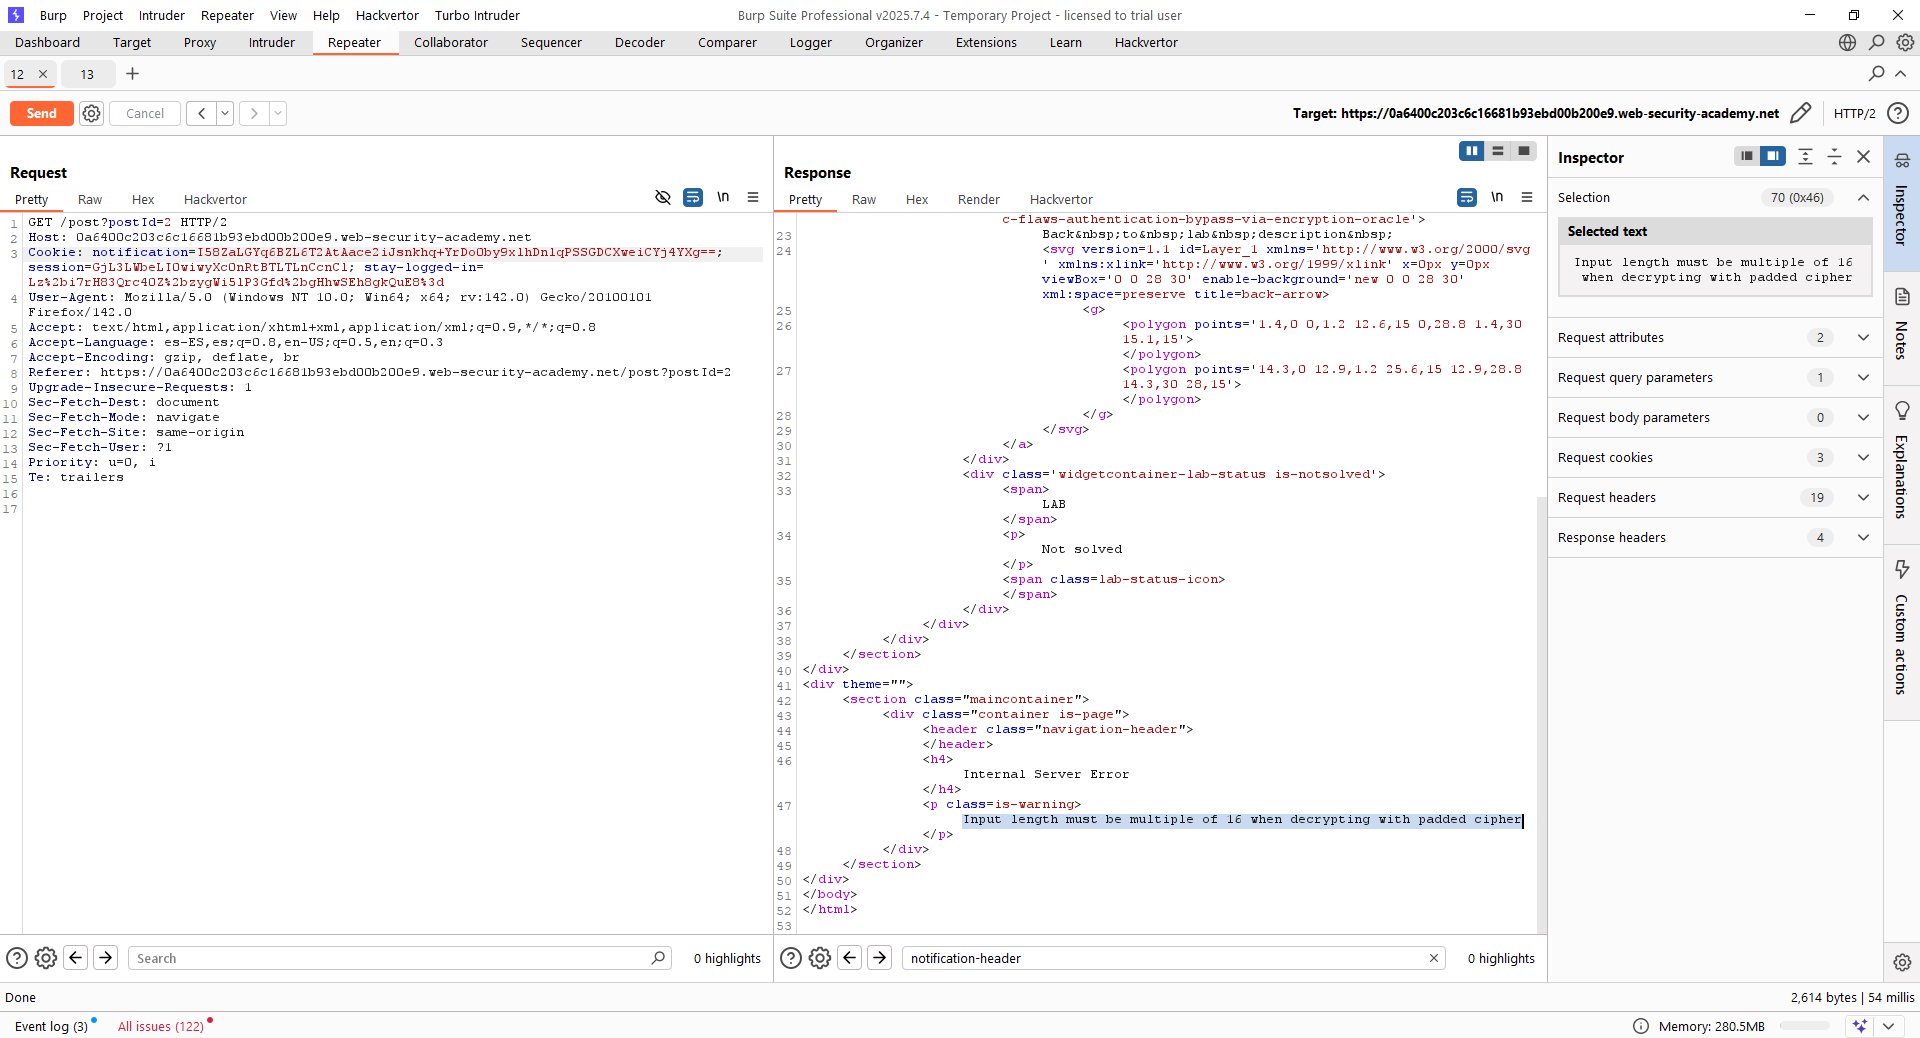The image size is (1920, 1038).
Task: Open the Burp AI sparkle icon in status bar
Action: [1859, 1026]
